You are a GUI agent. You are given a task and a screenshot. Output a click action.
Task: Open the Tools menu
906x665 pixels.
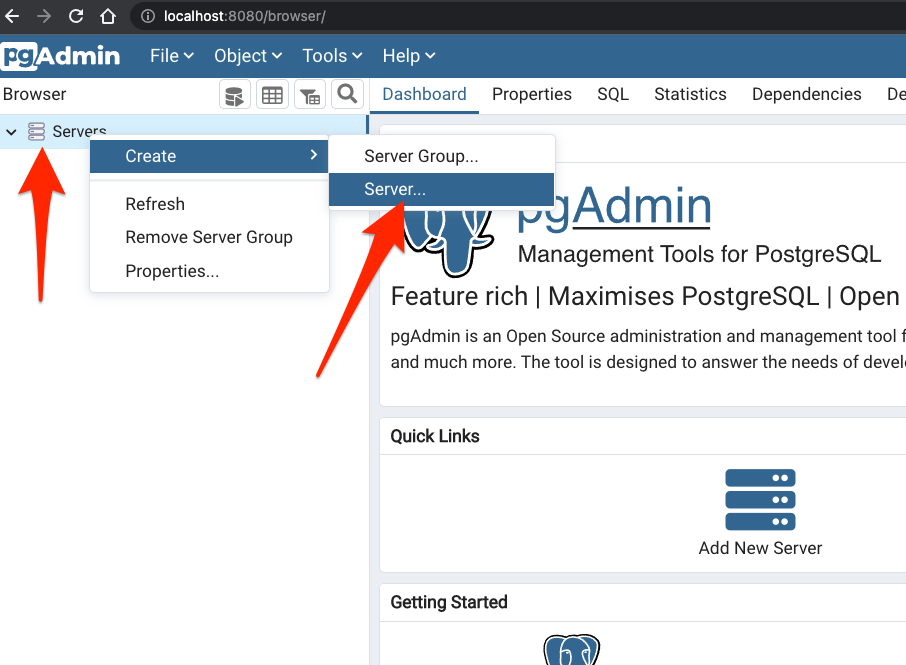click(x=332, y=56)
